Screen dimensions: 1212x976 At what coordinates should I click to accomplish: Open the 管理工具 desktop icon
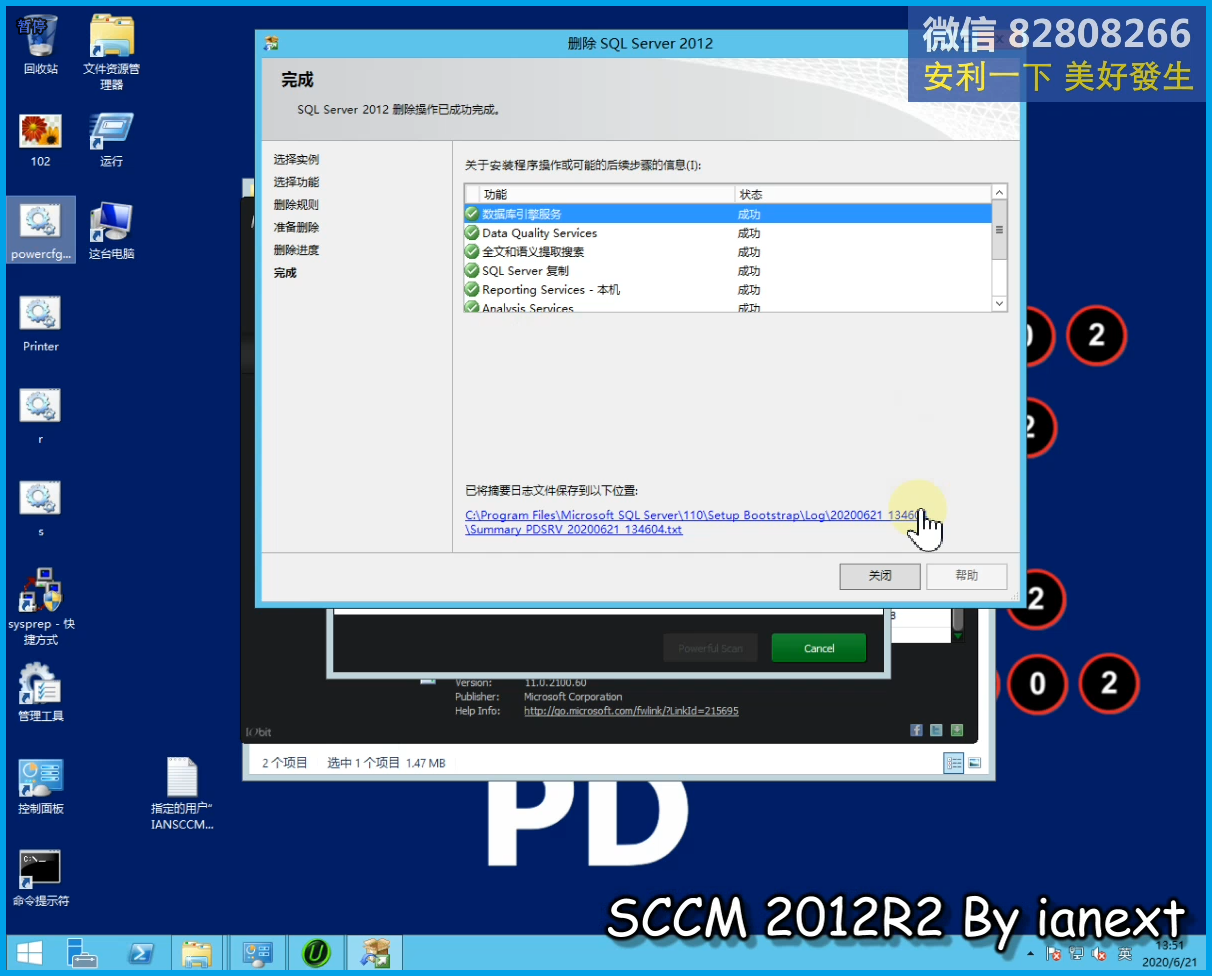[x=40, y=692]
